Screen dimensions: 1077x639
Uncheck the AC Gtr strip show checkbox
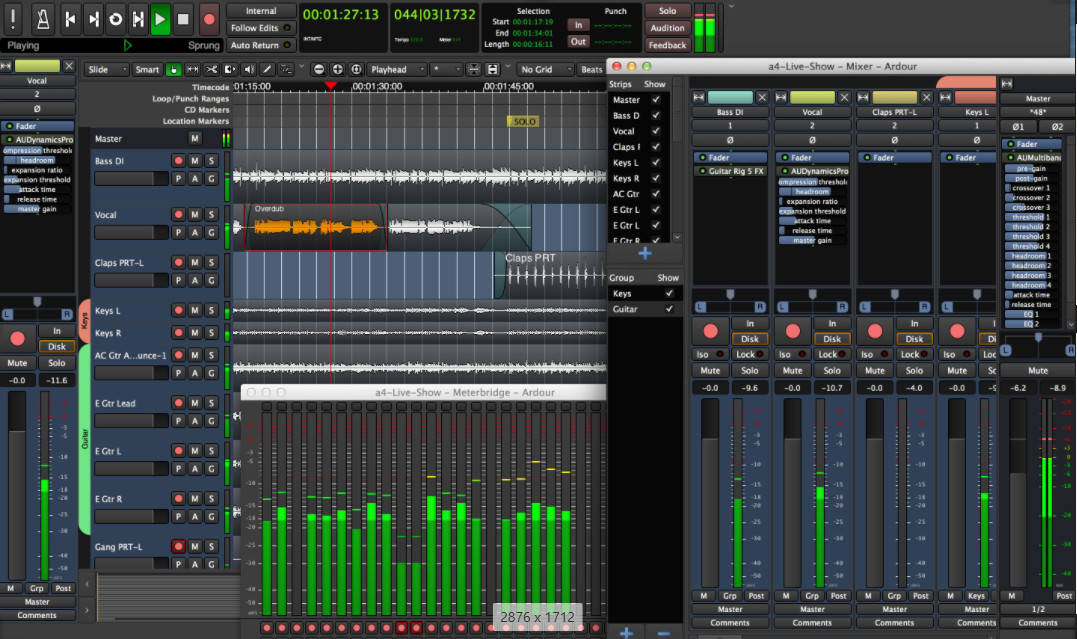[656, 194]
